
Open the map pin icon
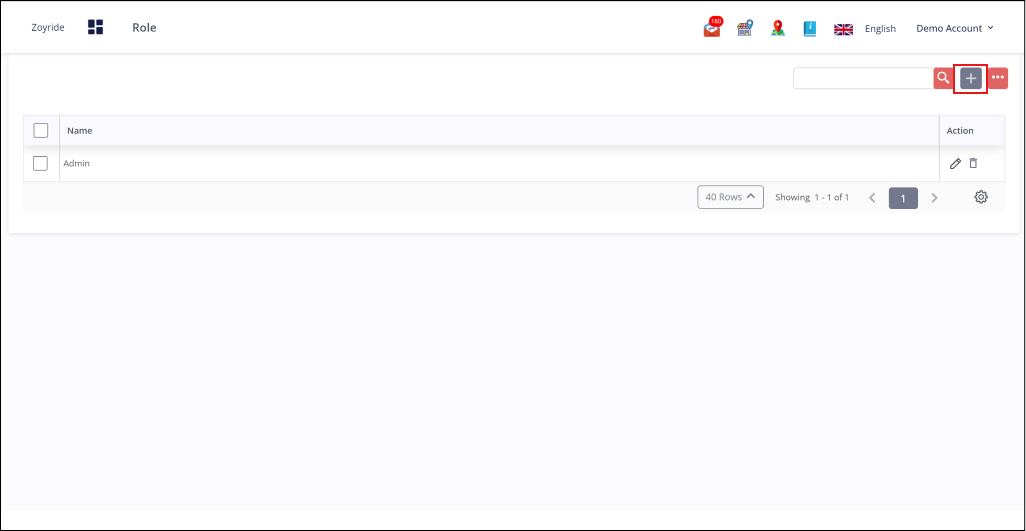(777, 29)
